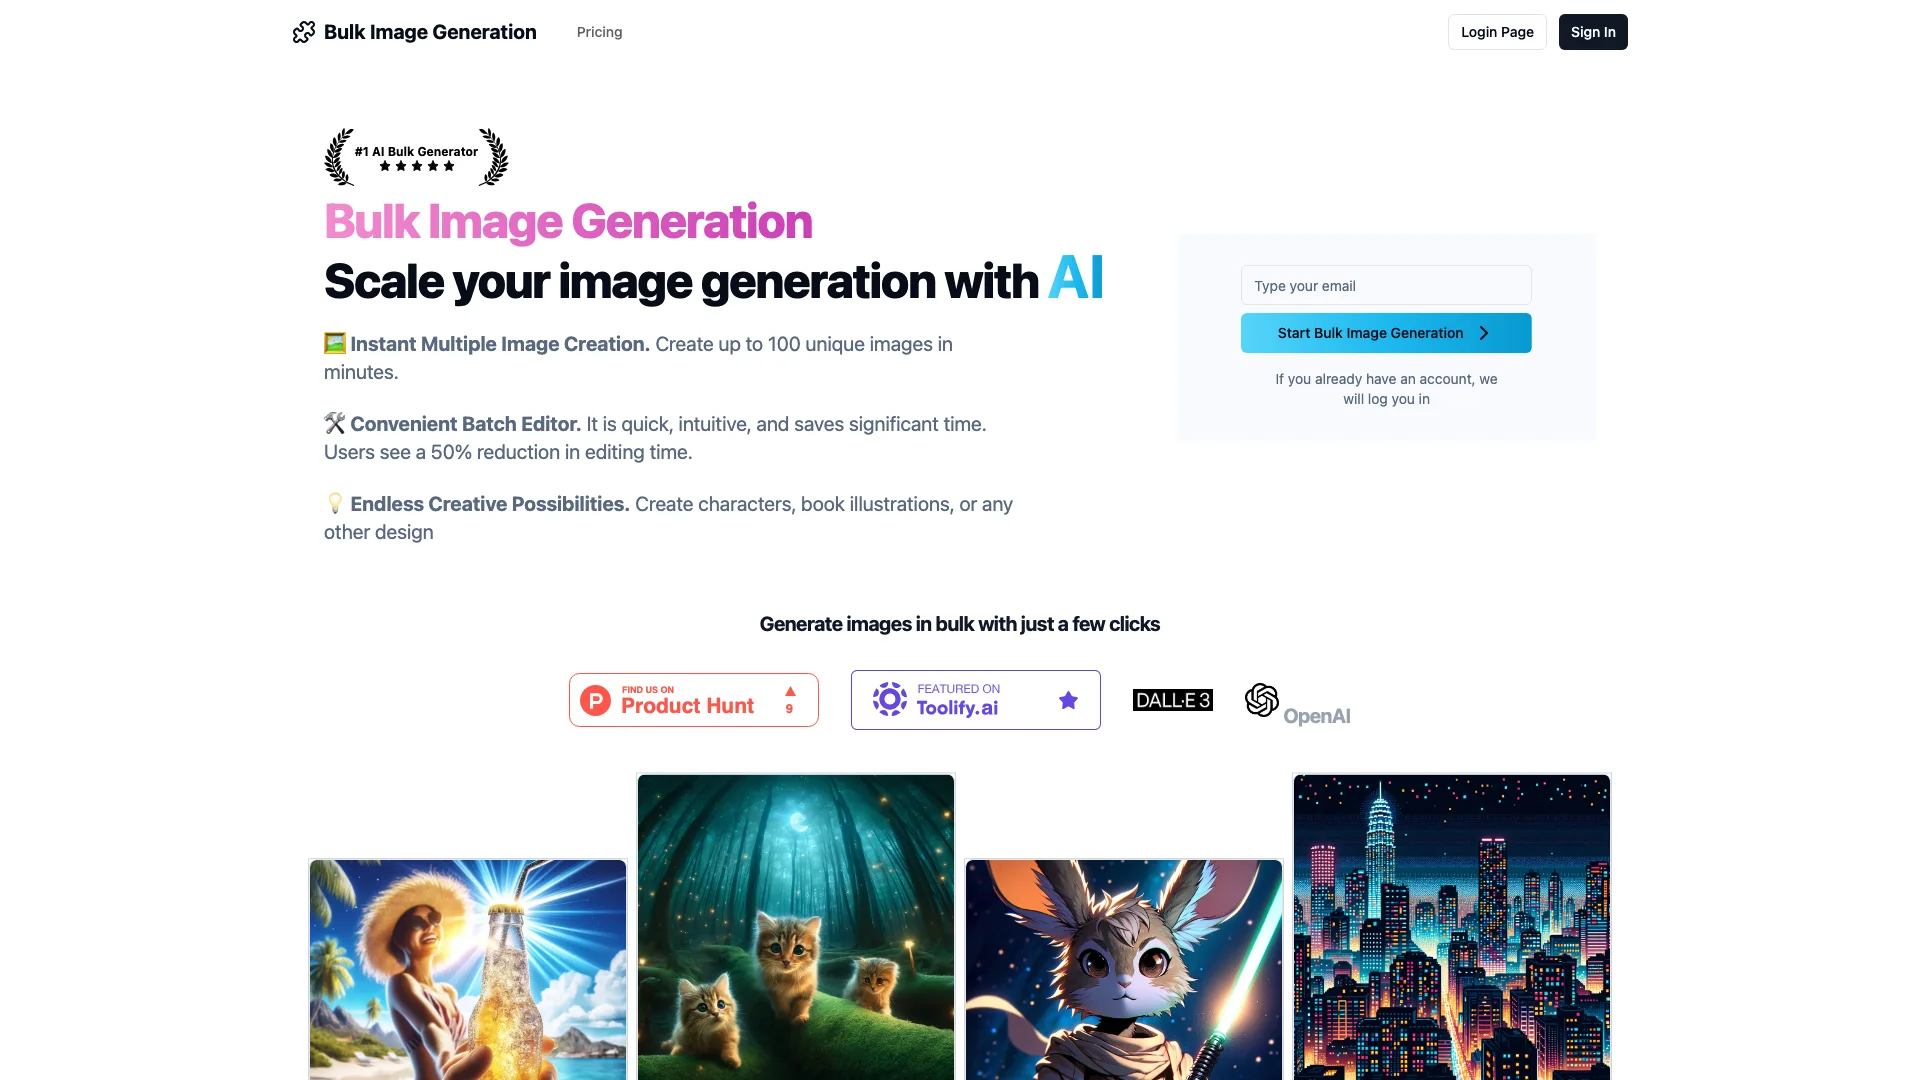Click the DALL-E 3 logo icon
This screenshot has width=1920, height=1080.
(1172, 699)
